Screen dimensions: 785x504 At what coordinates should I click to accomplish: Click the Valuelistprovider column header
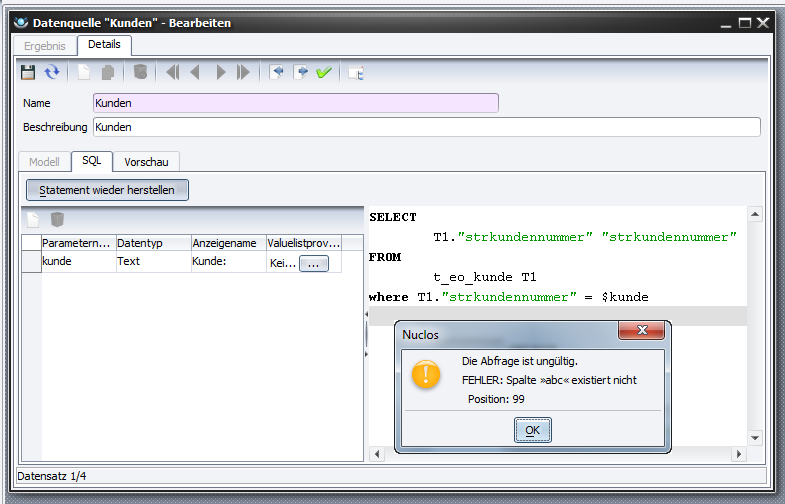point(304,243)
